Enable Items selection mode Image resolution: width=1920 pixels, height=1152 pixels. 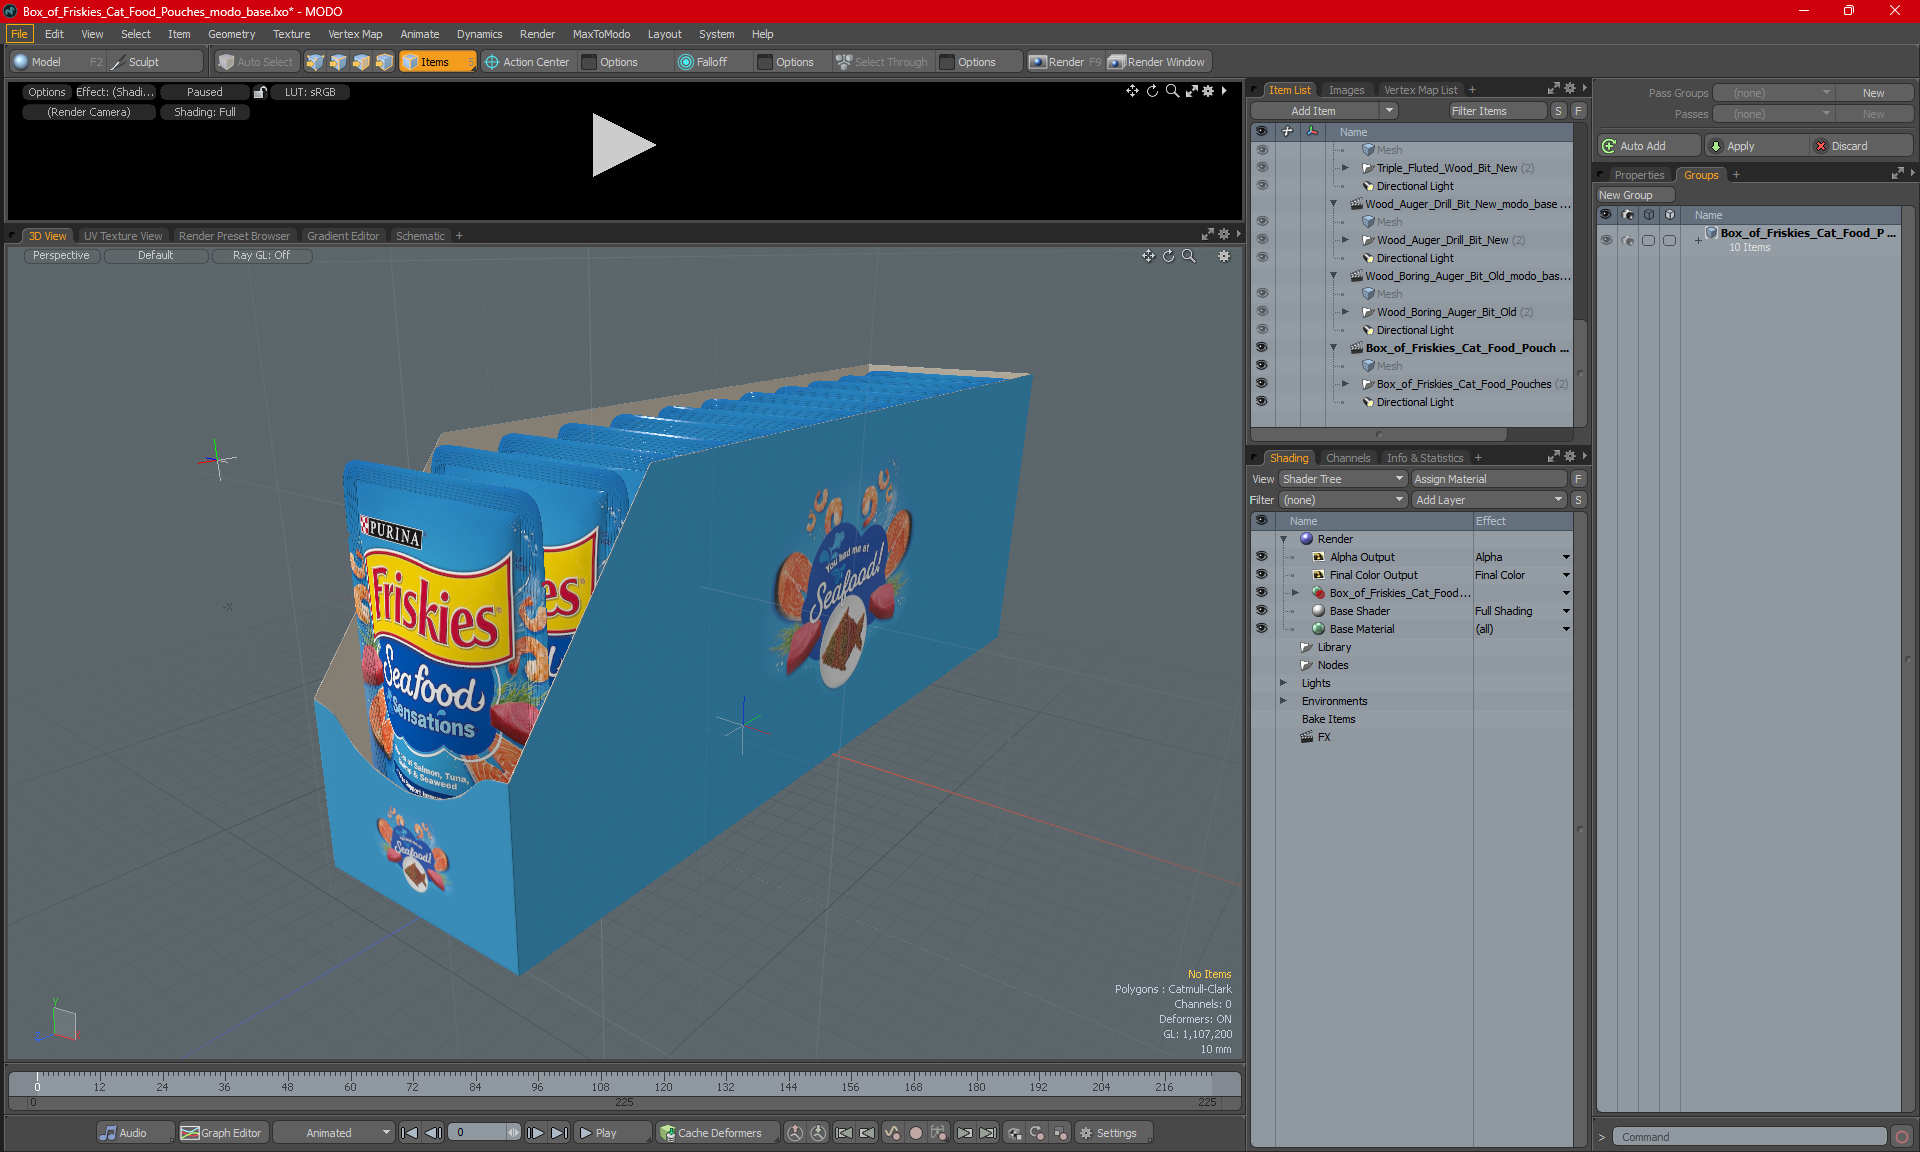[x=437, y=62]
